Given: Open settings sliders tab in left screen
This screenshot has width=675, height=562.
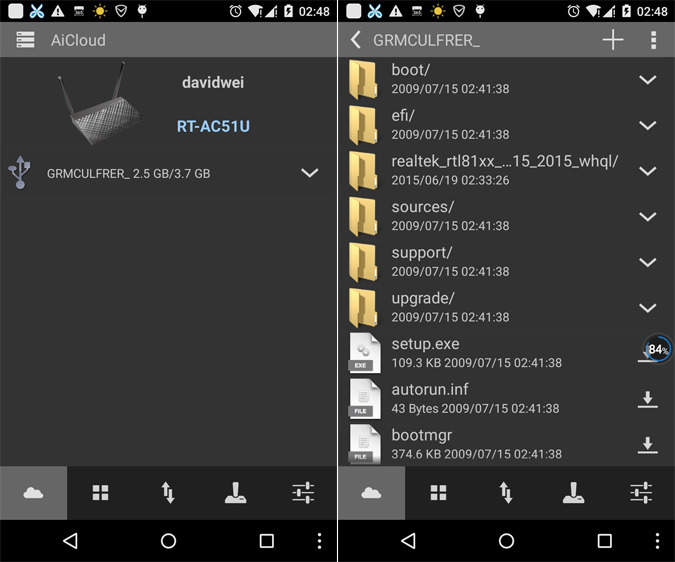Looking at the screenshot, I should coord(303,492).
